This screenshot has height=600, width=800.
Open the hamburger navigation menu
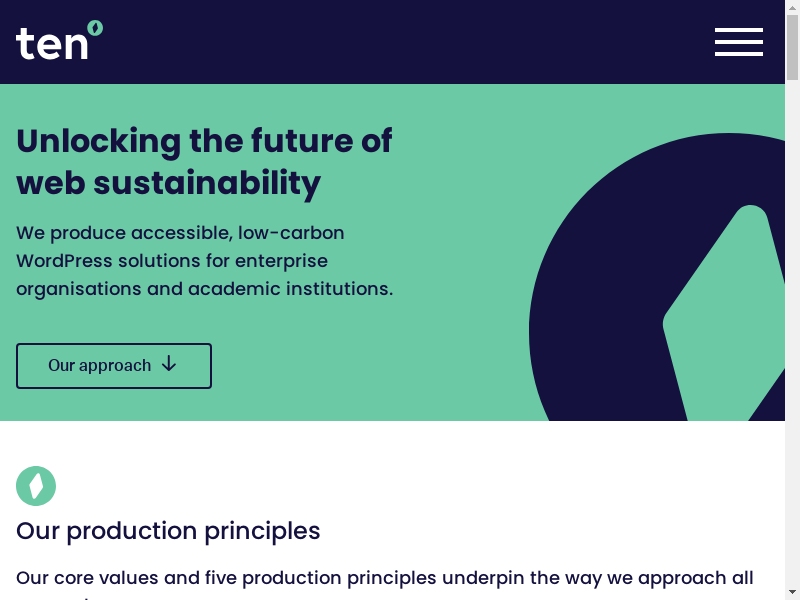point(738,42)
